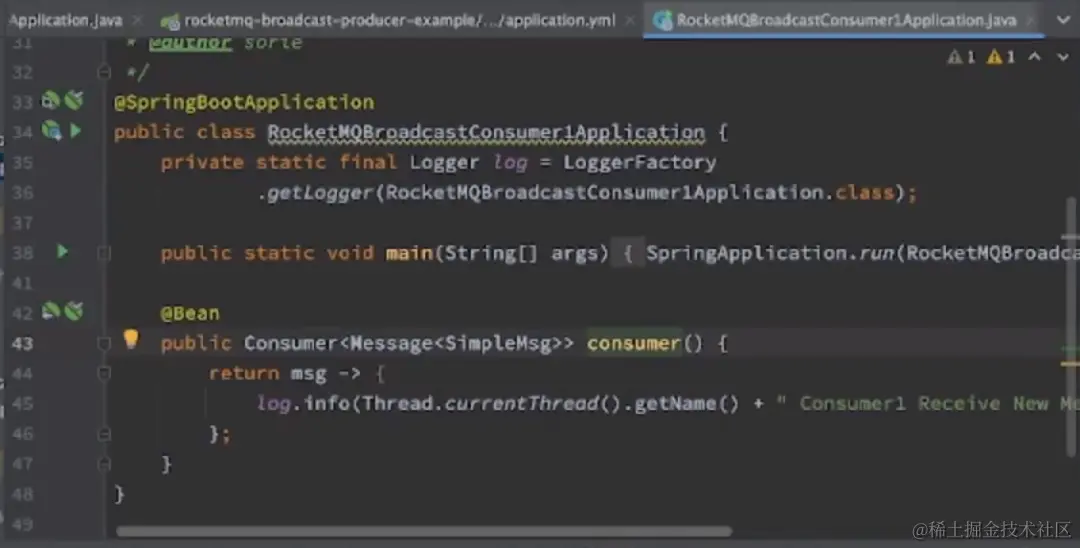Click the gray weak-warning count in the inspection widget
The height and width of the screenshot is (548, 1080).
962,57
